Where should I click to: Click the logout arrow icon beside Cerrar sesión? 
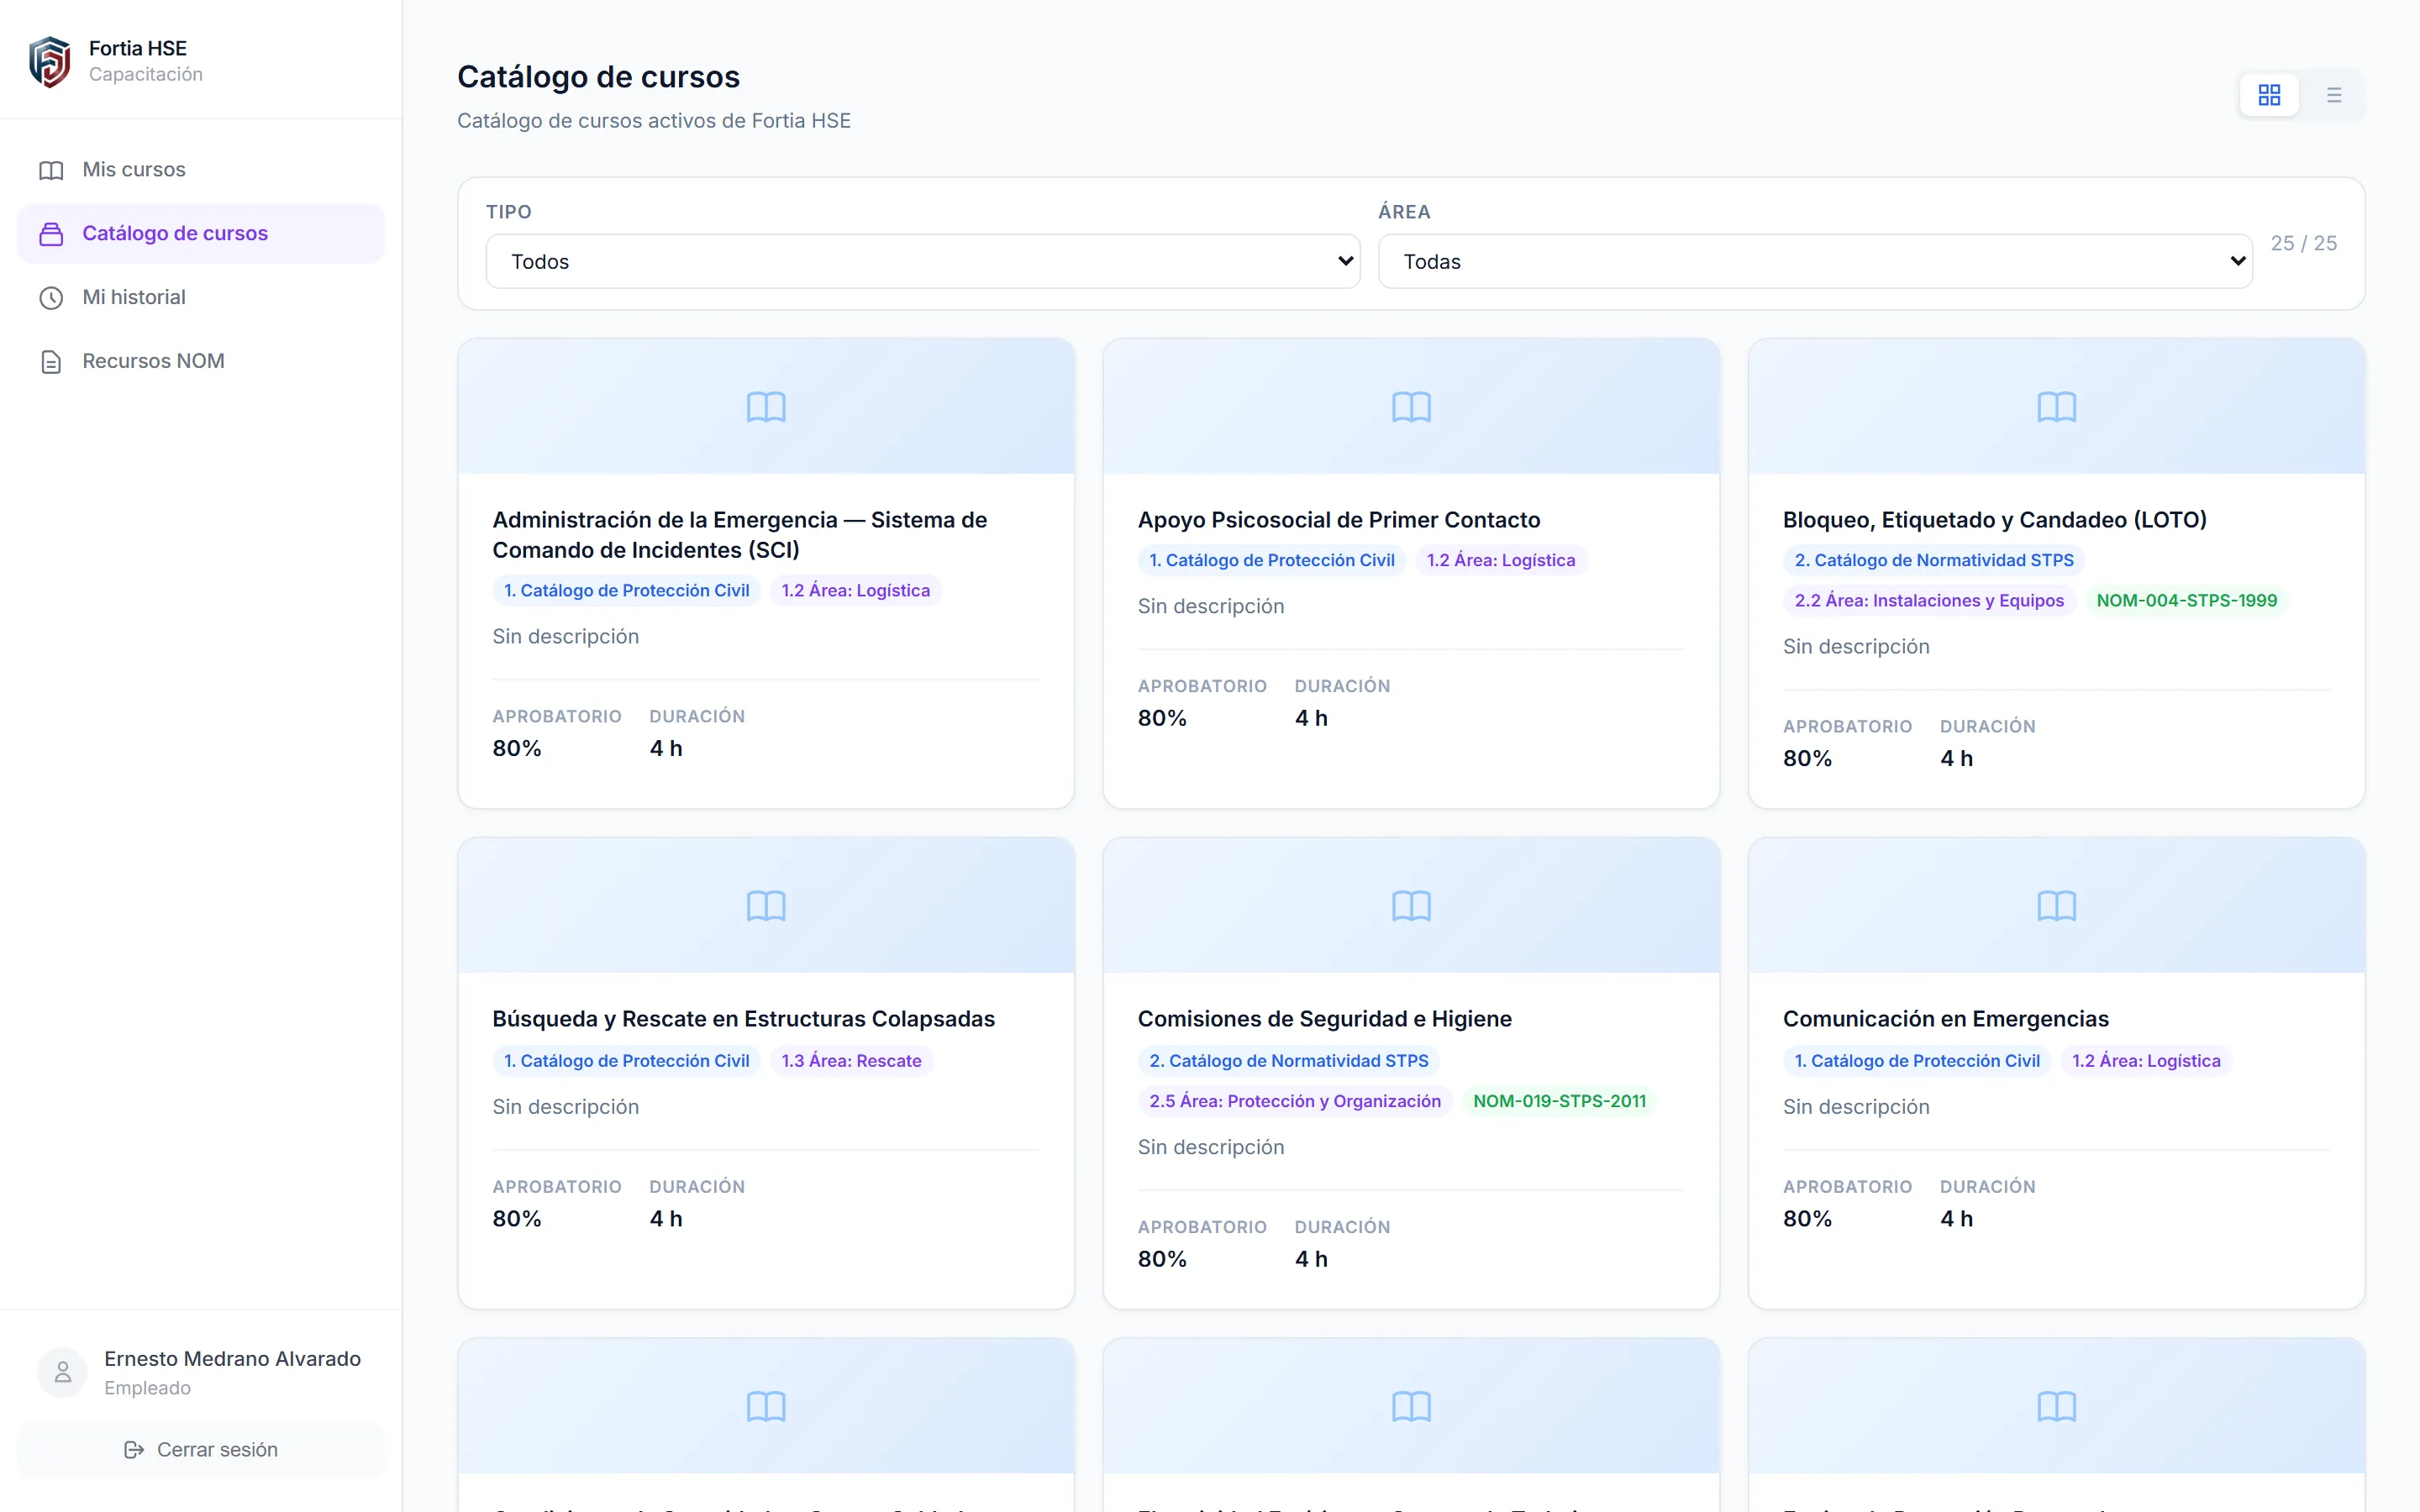pyautogui.click(x=134, y=1450)
